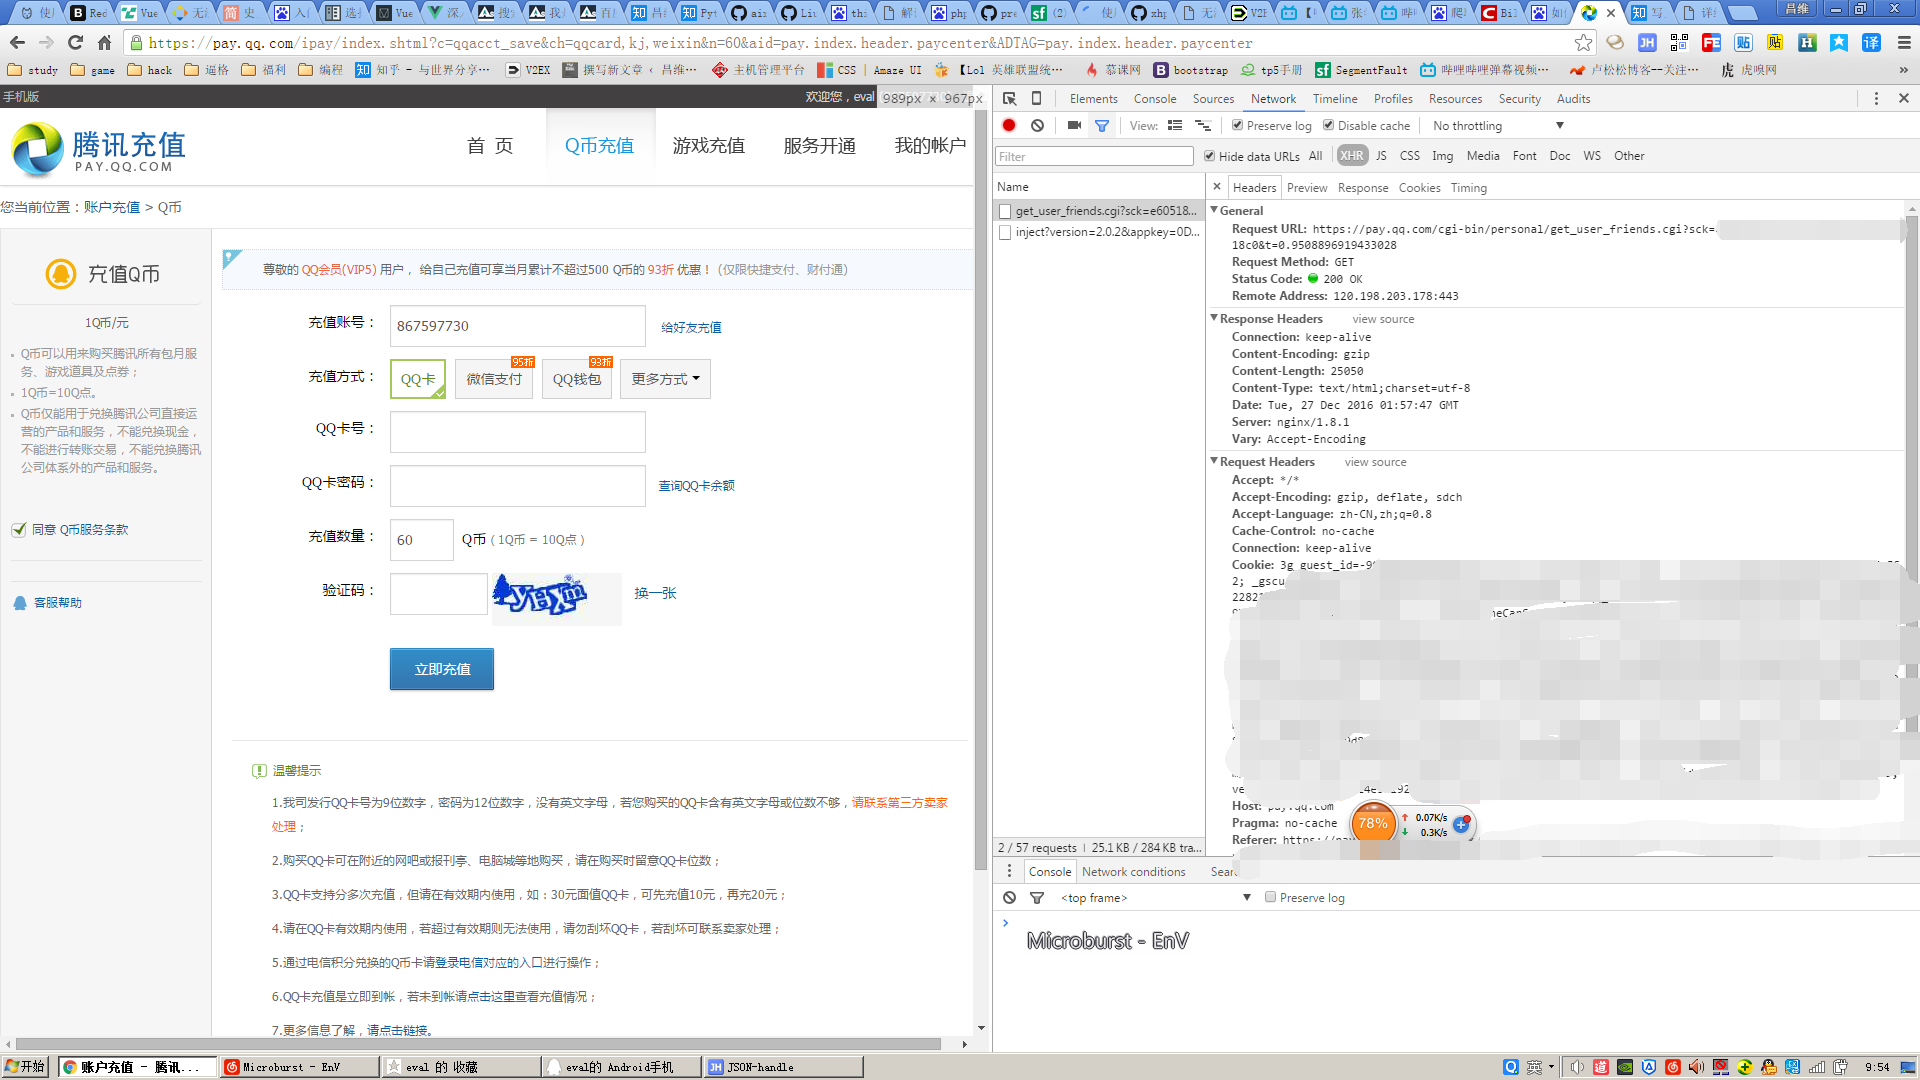This screenshot has width=1920, height=1080.
Task: Open the Preview tab of the request
Action: point(1306,188)
